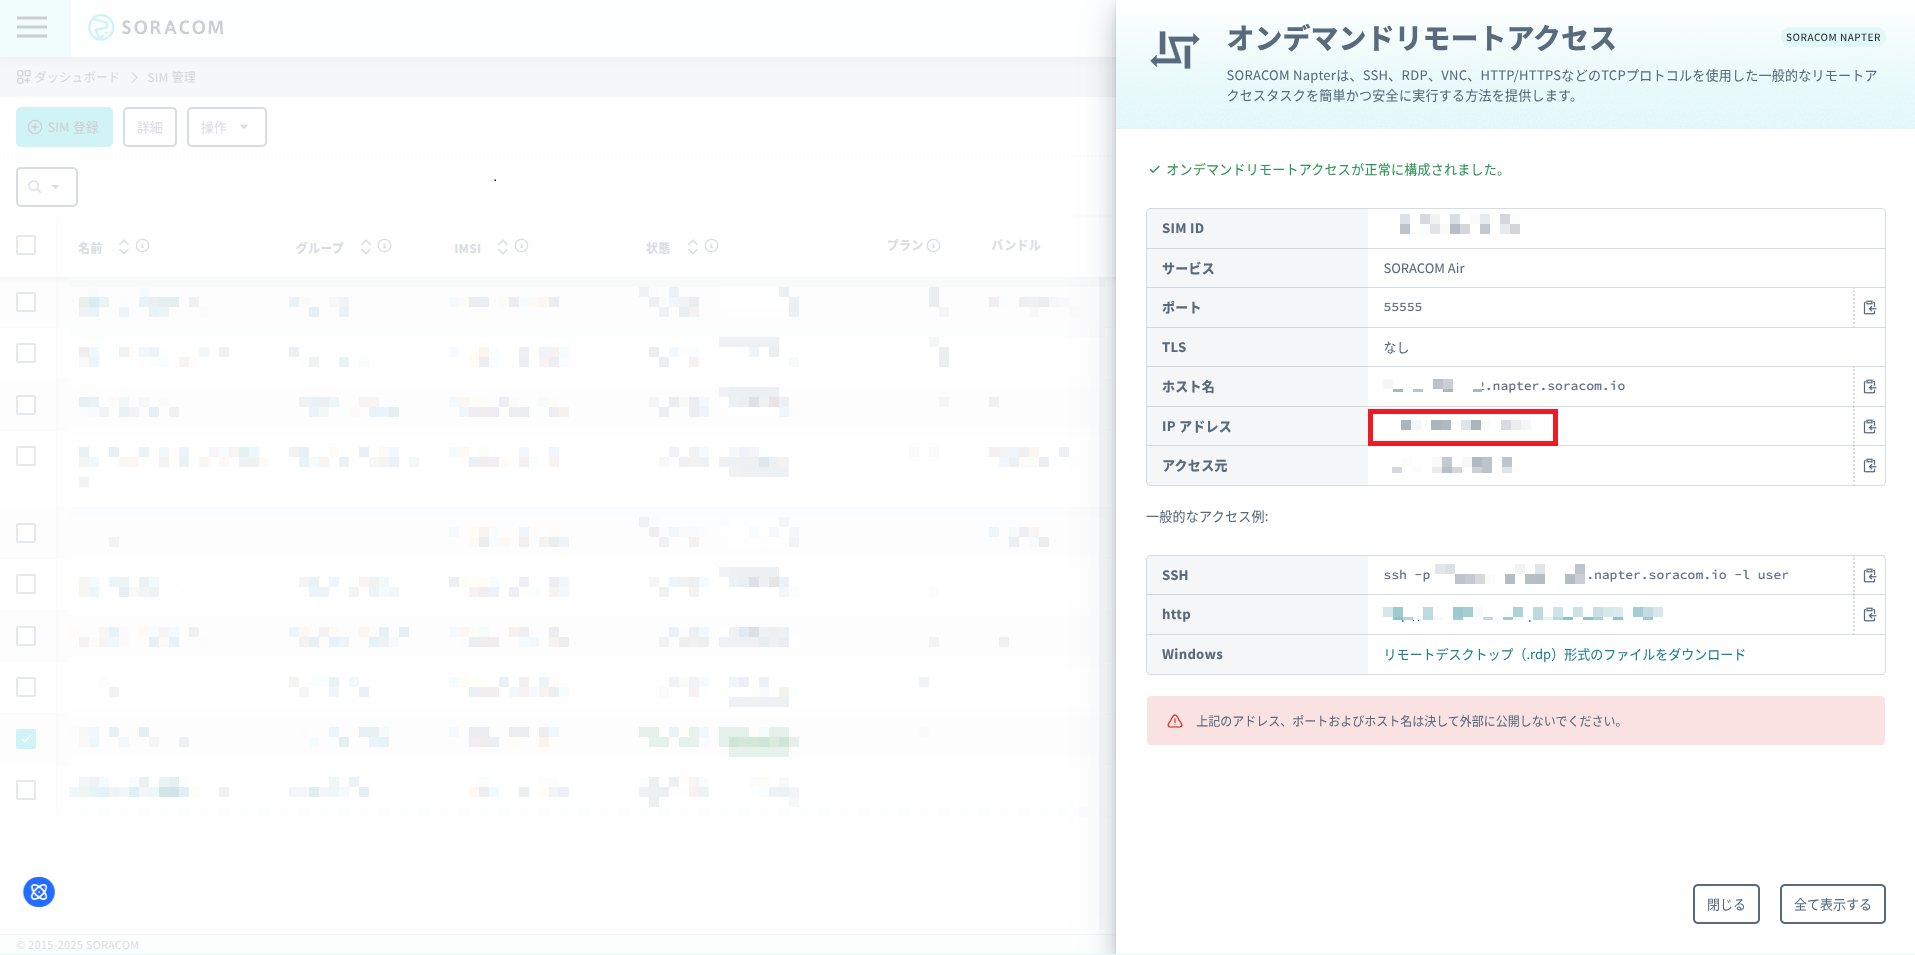
Task: Sort the 状態 column
Action: point(690,246)
